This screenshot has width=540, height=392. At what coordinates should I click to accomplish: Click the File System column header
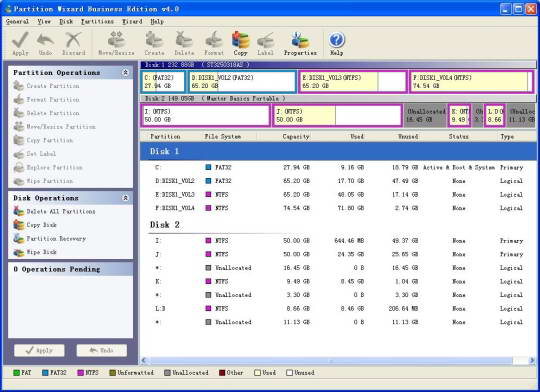[x=223, y=136]
